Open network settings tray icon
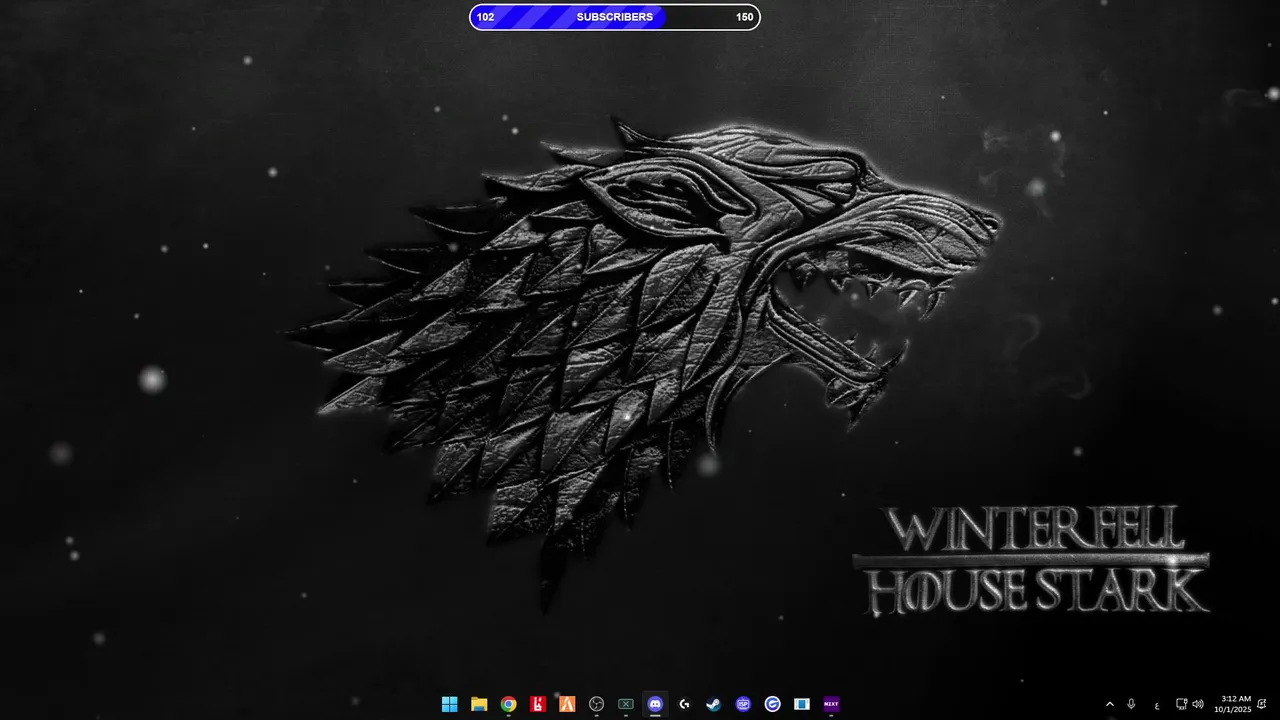Screen dimensions: 1280x720 1181,704
